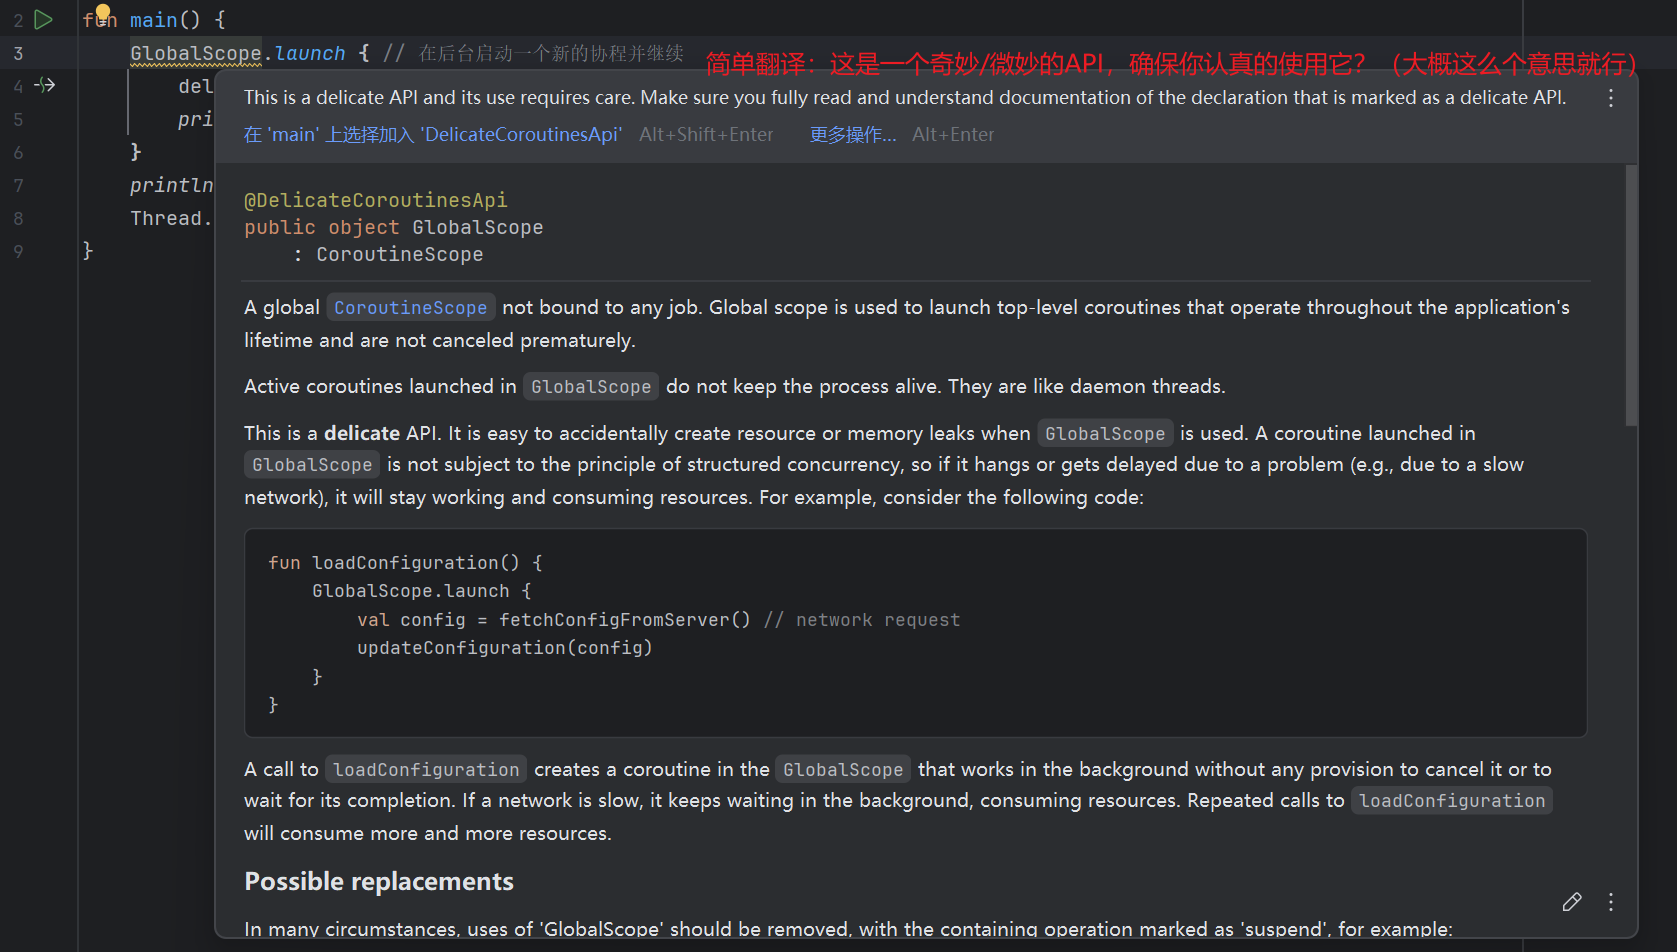Click the suspend call gutter icon on line 4
The width and height of the screenshot is (1677, 952).
click(x=45, y=85)
